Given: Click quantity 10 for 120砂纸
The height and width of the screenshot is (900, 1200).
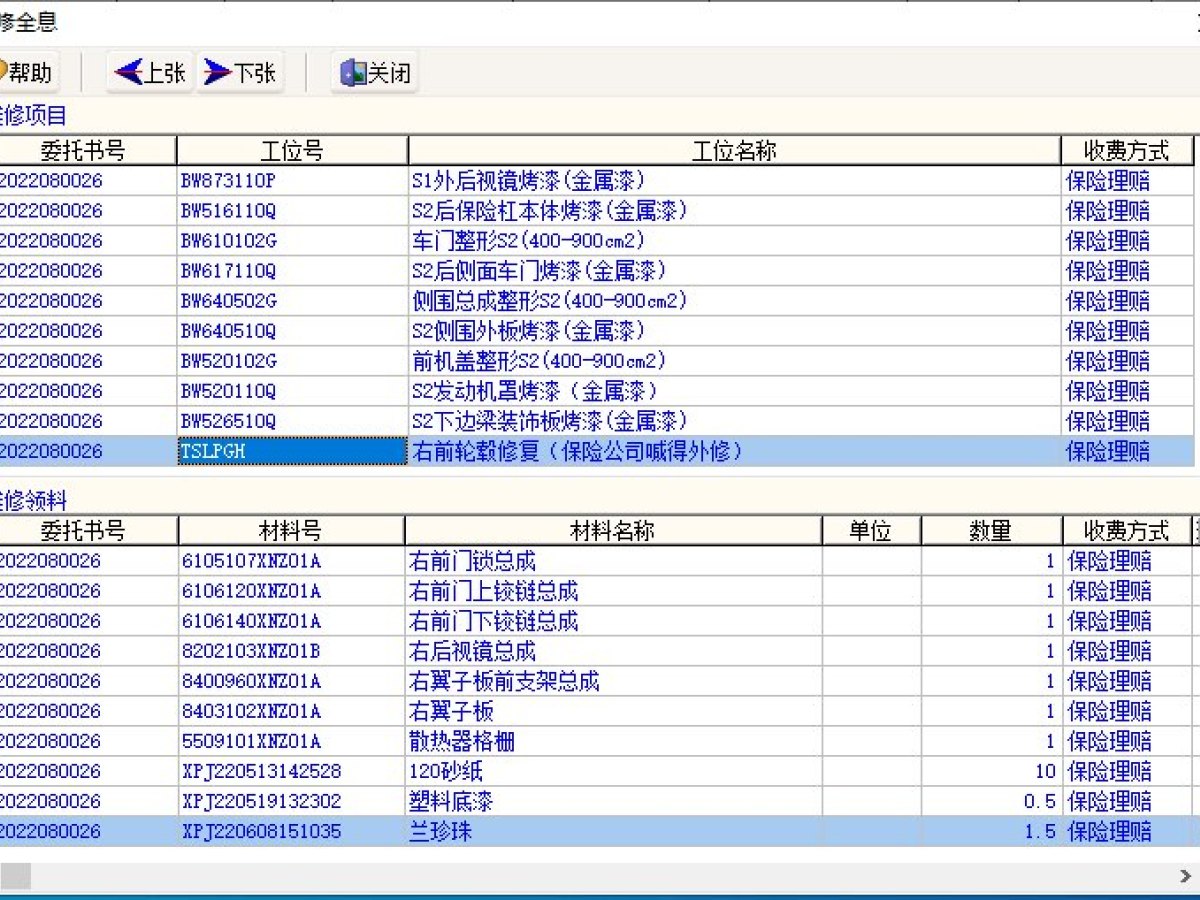Looking at the screenshot, I should (1045, 771).
